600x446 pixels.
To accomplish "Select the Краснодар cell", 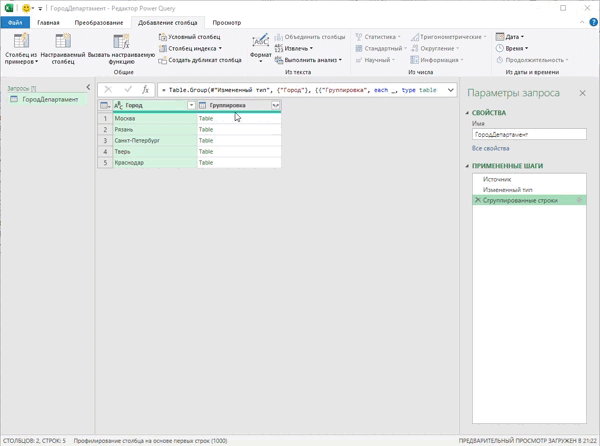I will tap(155, 163).
